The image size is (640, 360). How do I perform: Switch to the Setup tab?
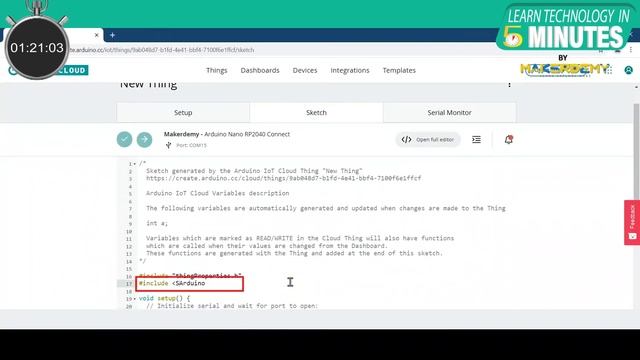pos(183,113)
